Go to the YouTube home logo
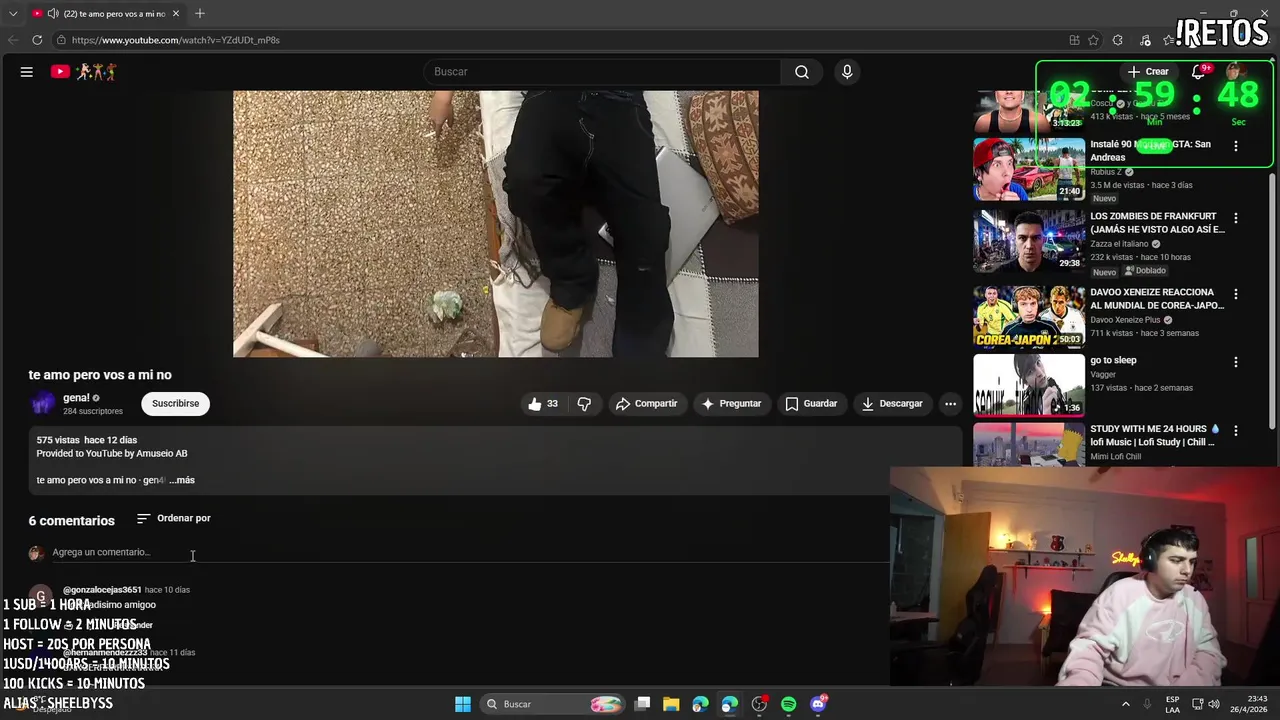Image resolution: width=1280 pixels, height=720 pixels. coord(84,72)
